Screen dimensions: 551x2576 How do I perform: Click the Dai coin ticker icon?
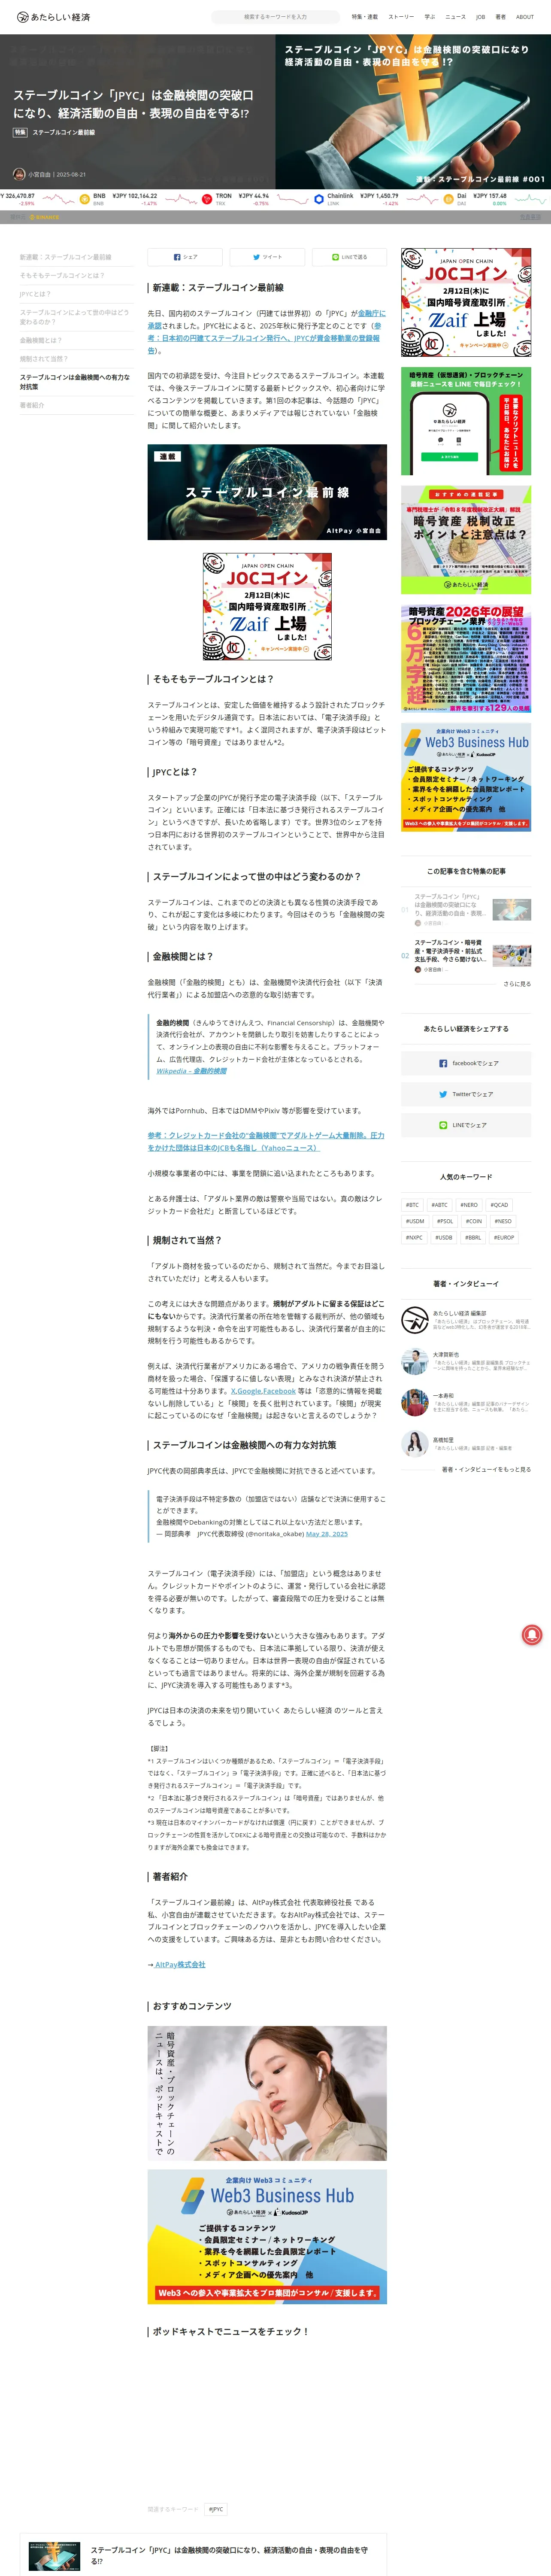[x=448, y=199]
